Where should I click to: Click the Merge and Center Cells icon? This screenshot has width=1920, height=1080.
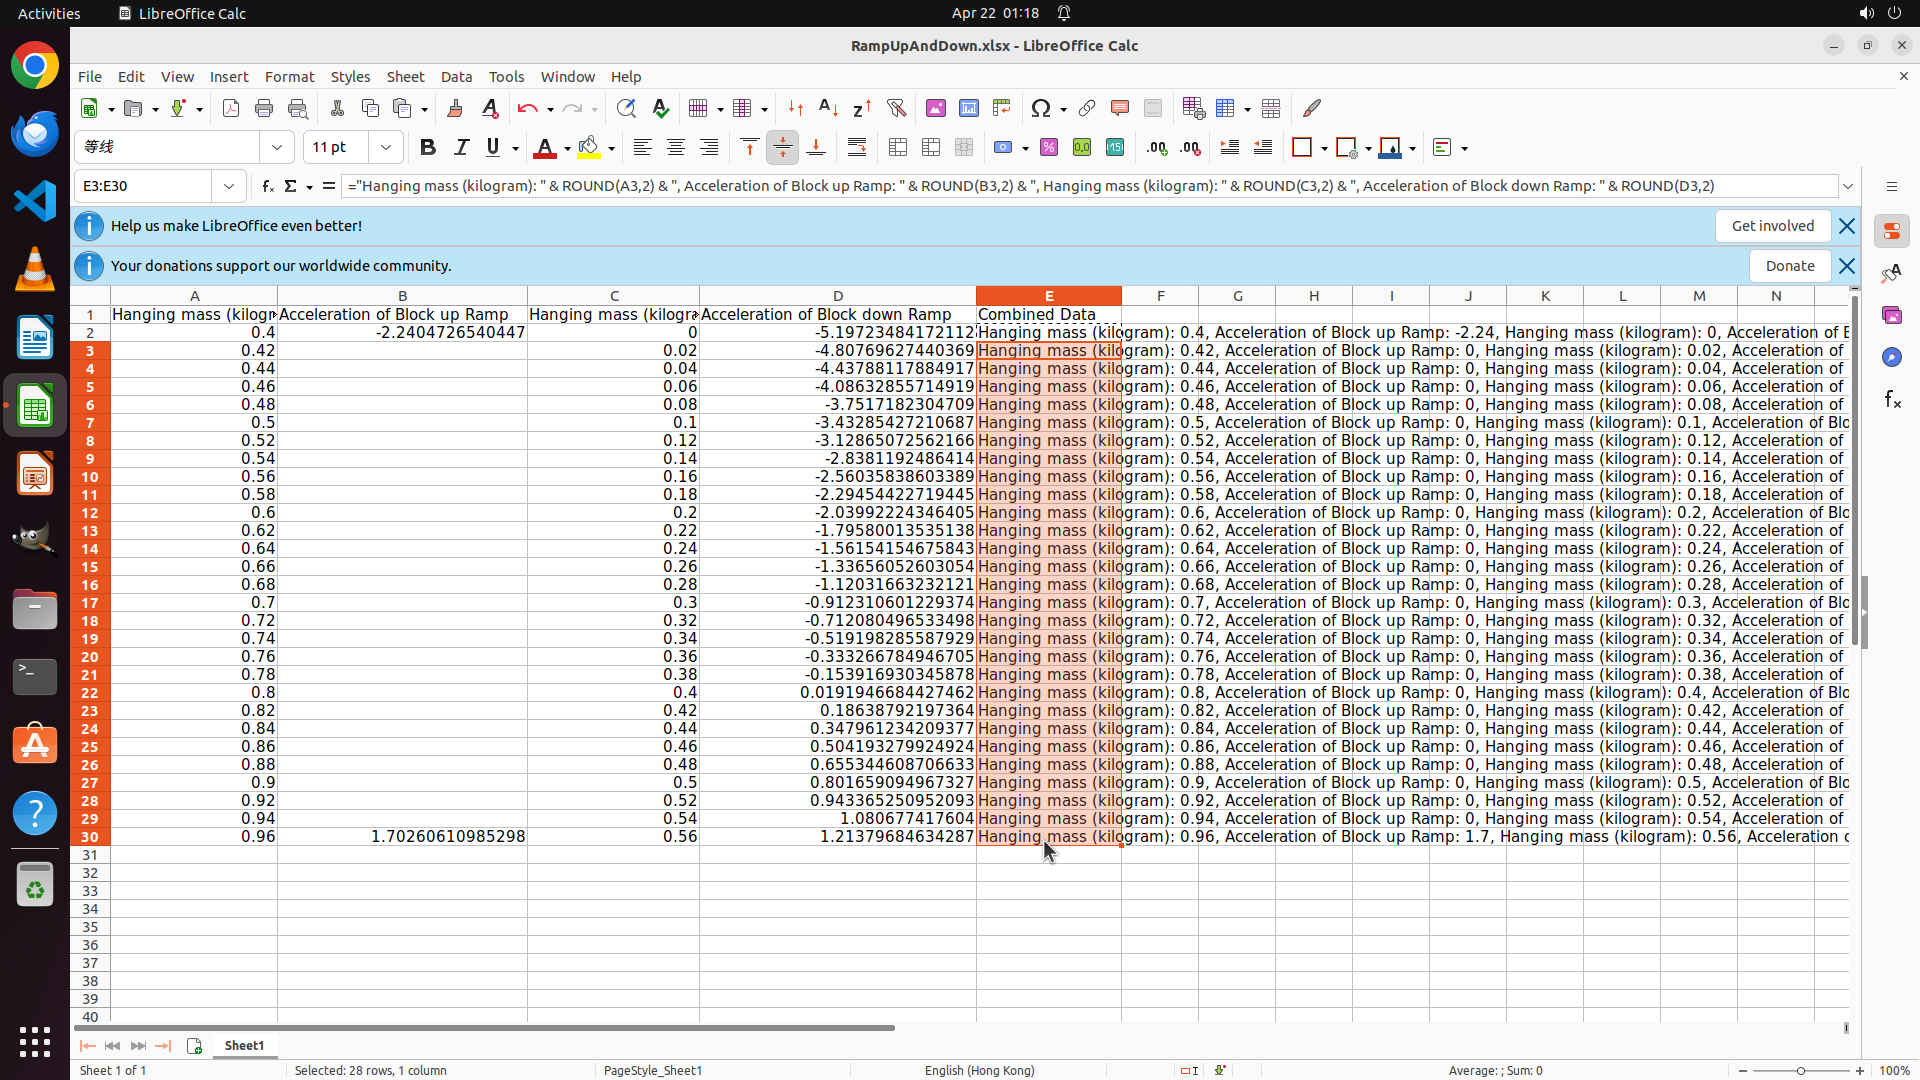pyautogui.click(x=897, y=148)
